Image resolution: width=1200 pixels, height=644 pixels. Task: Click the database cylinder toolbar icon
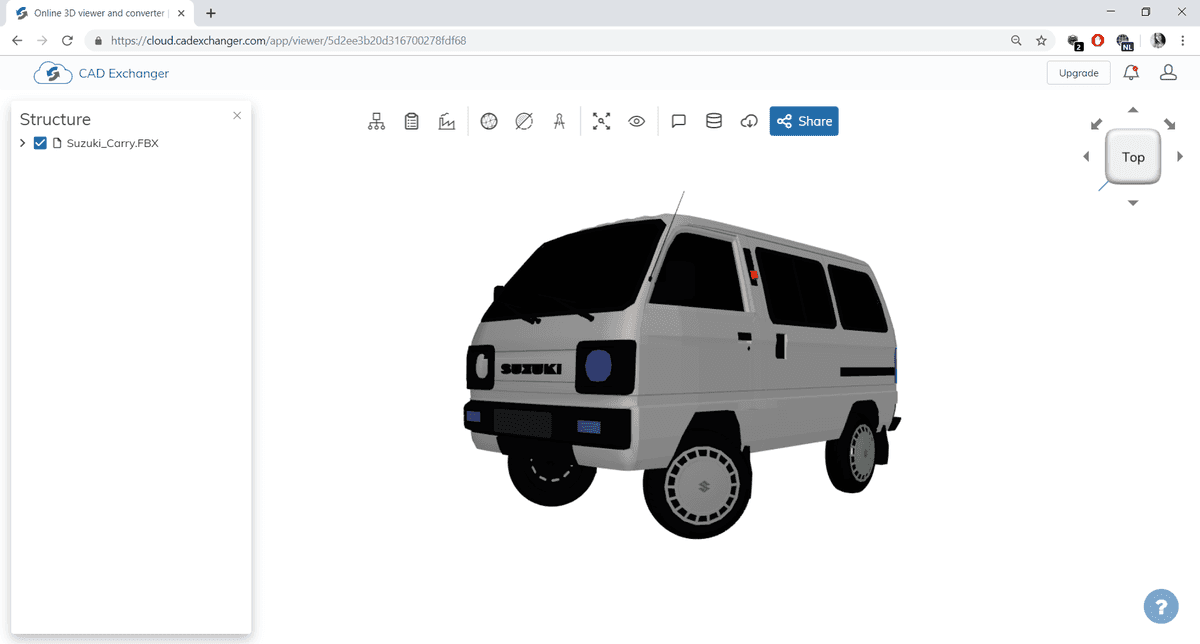click(x=714, y=122)
